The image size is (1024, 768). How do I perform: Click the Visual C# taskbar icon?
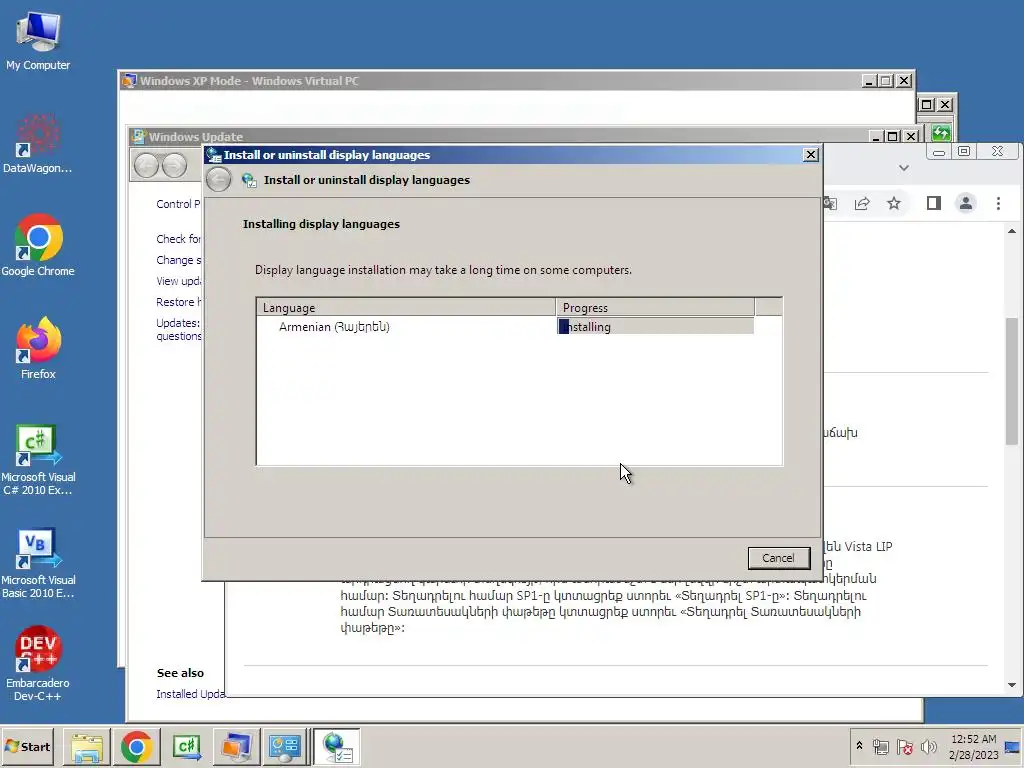click(187, 747)
